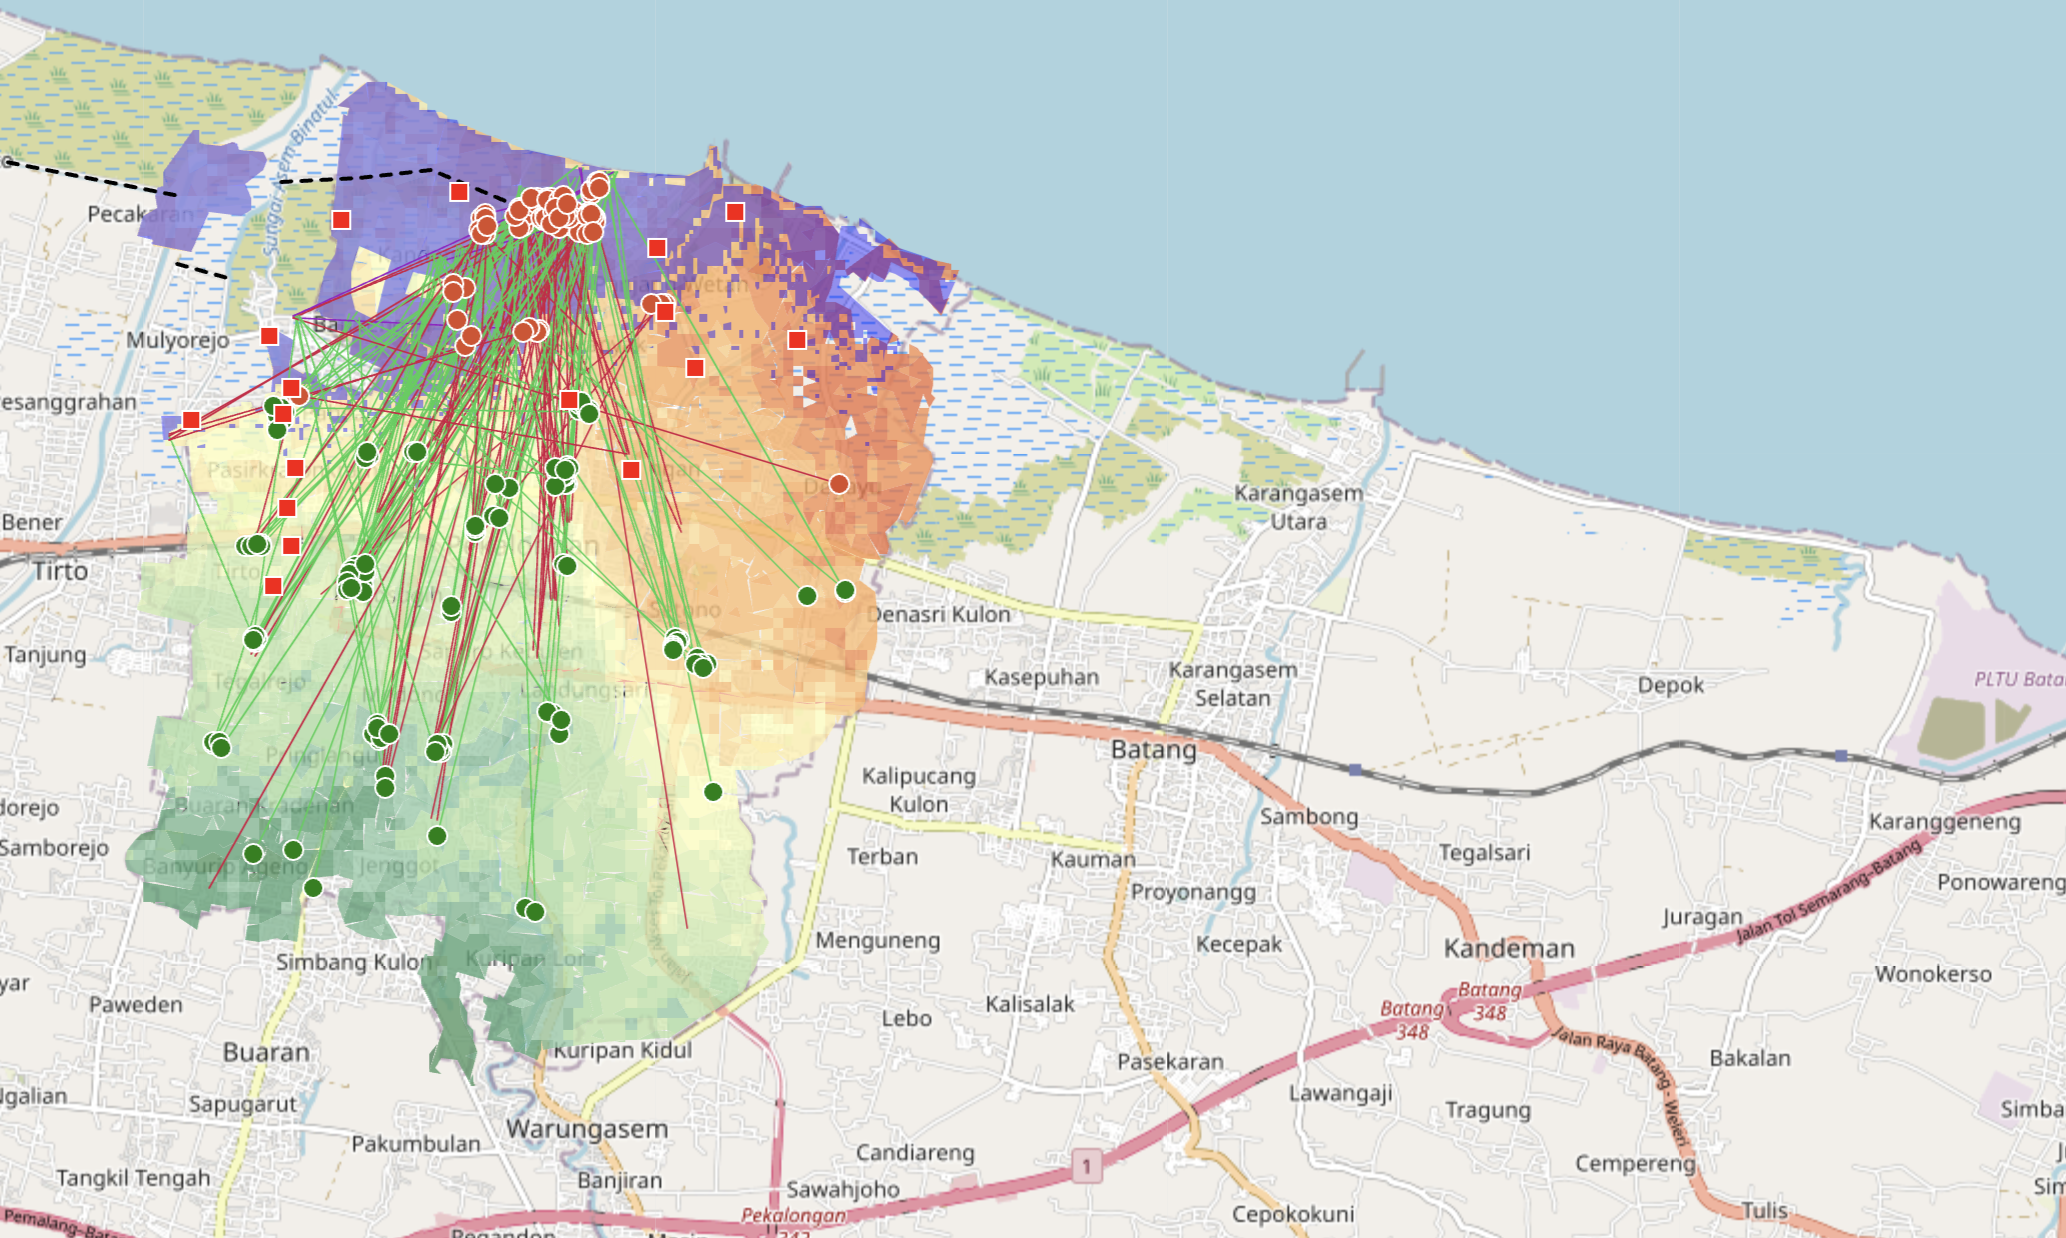Click the railway station marker below PLTU area
2066x1238 pixels.
coord(1841,756)
